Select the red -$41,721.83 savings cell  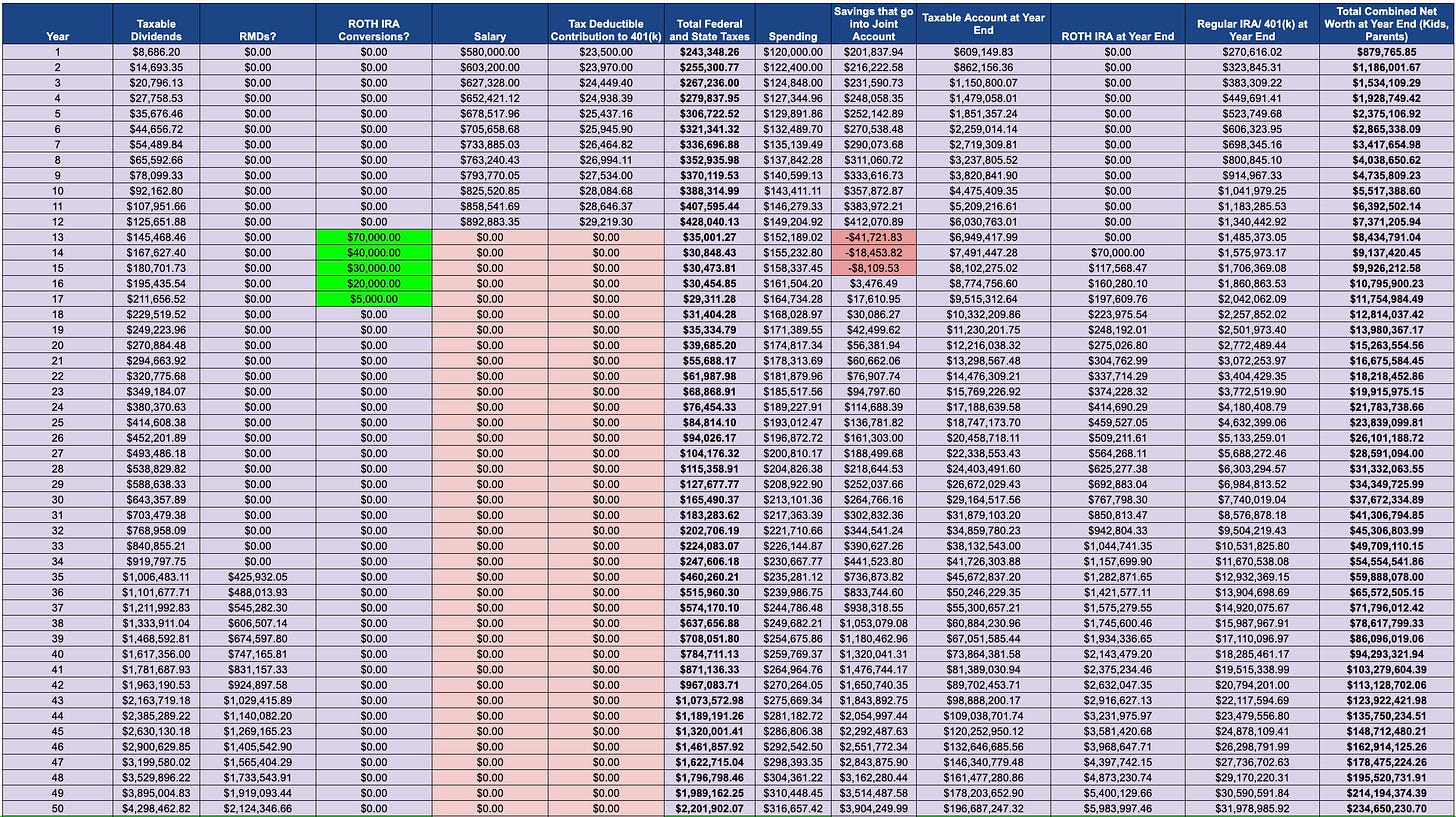[873, 238]
